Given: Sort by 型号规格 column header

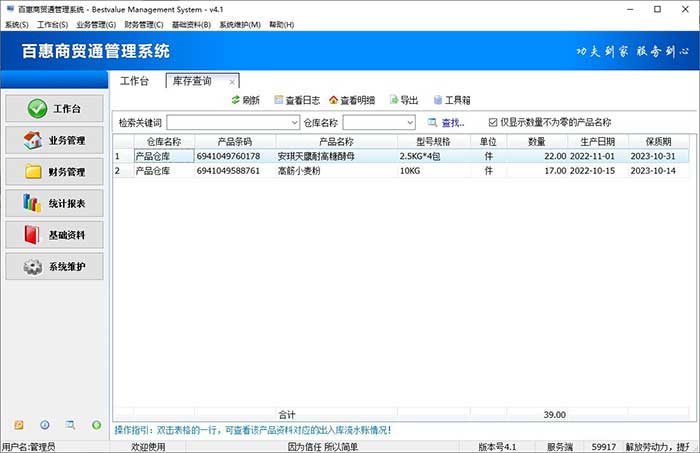Looking at the screenshot, I should pyautogui.click(x=433, y=141).
